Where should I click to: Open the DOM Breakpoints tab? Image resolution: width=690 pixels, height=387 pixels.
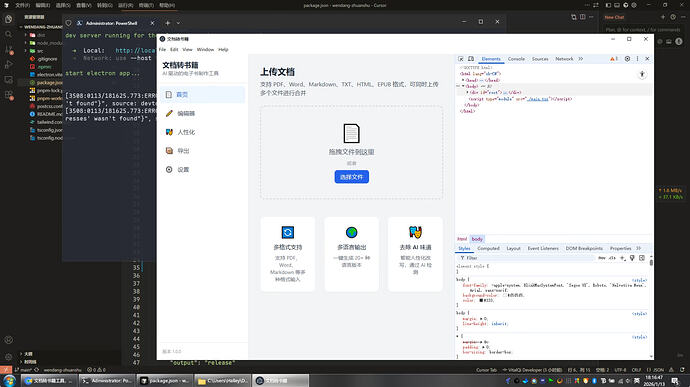584,249
